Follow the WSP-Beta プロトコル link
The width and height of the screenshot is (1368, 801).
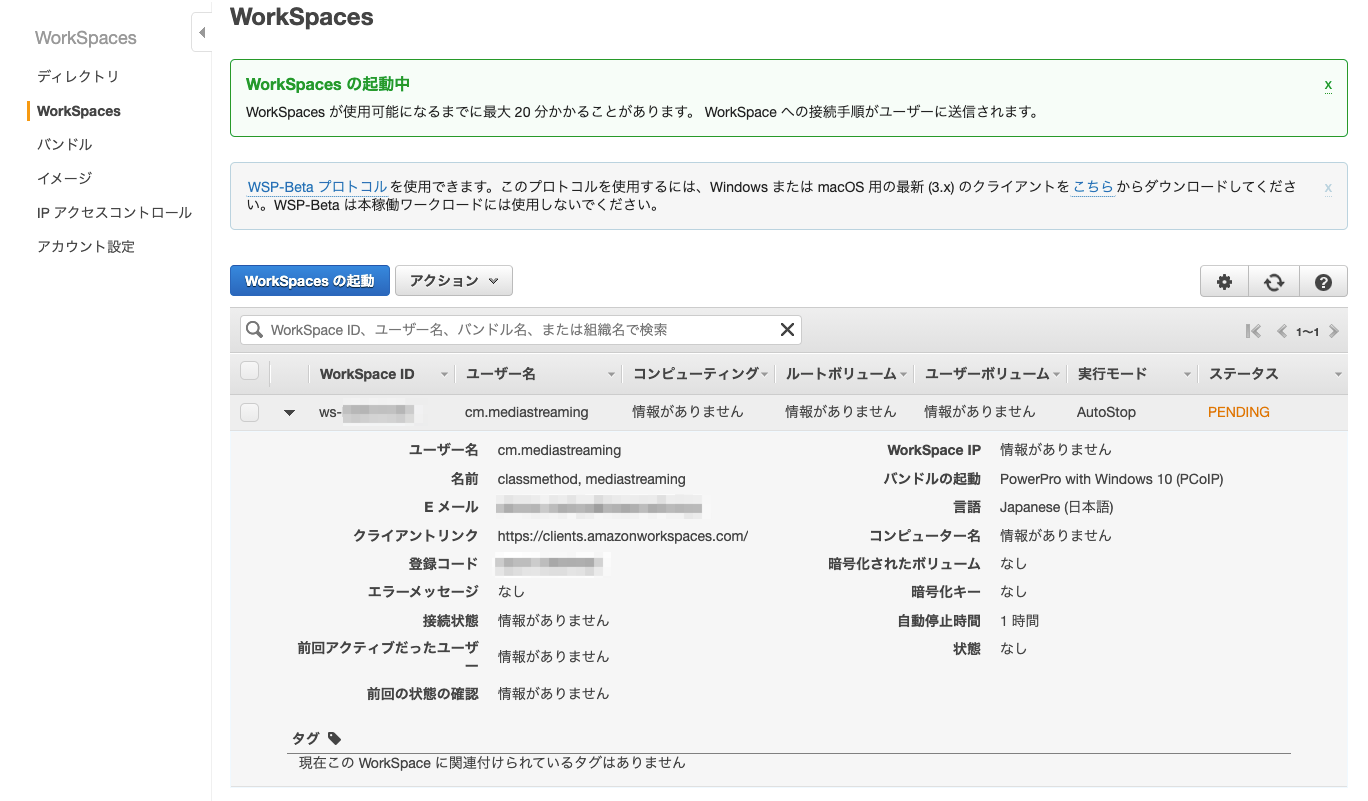317,186
